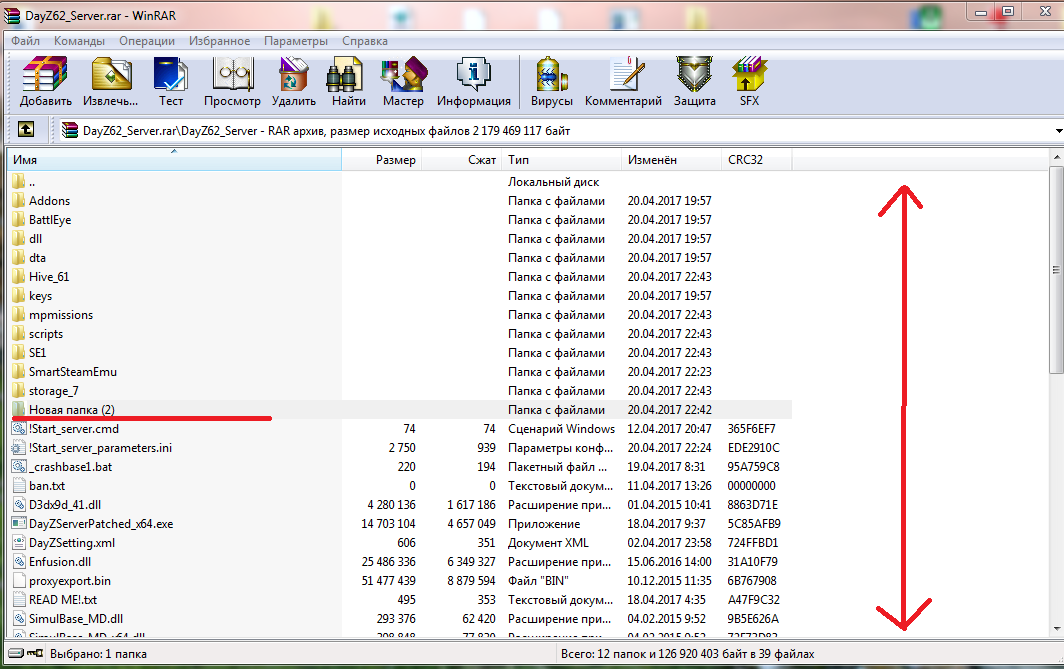
Task: Scan archive with Вирусы tool
Action: coord(552,81)
